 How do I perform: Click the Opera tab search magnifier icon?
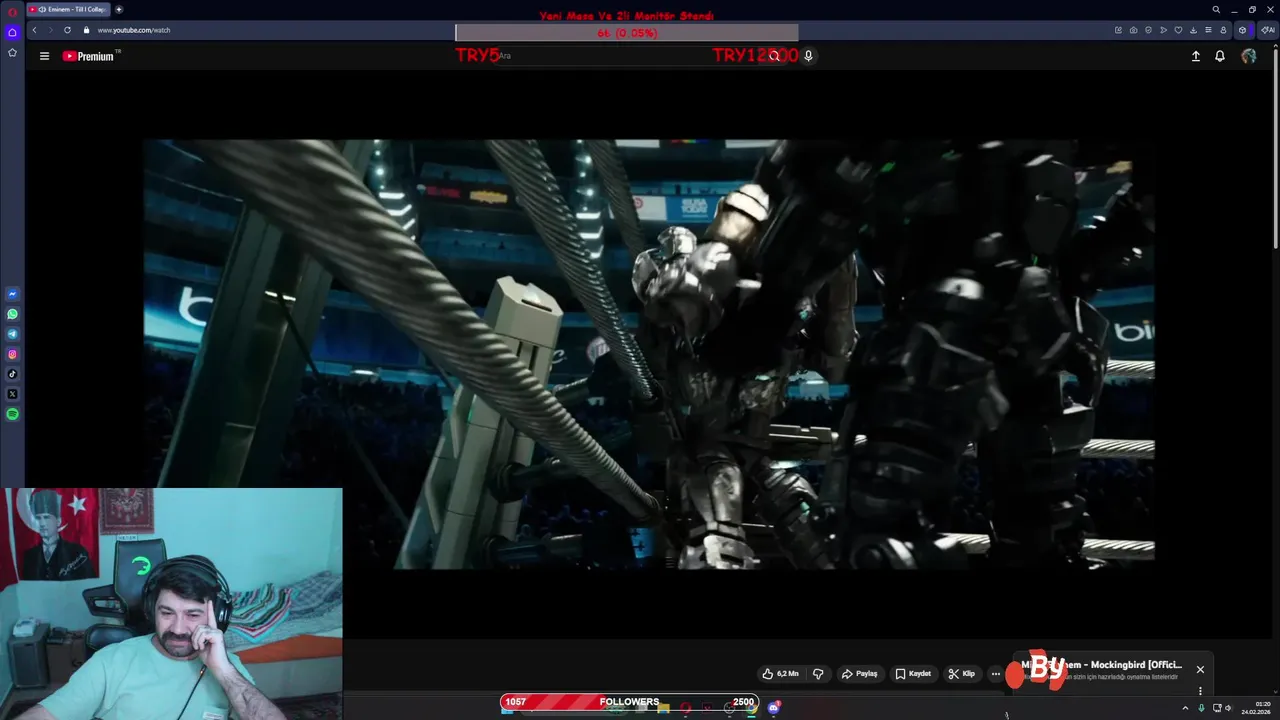[x=1216, y=10]
